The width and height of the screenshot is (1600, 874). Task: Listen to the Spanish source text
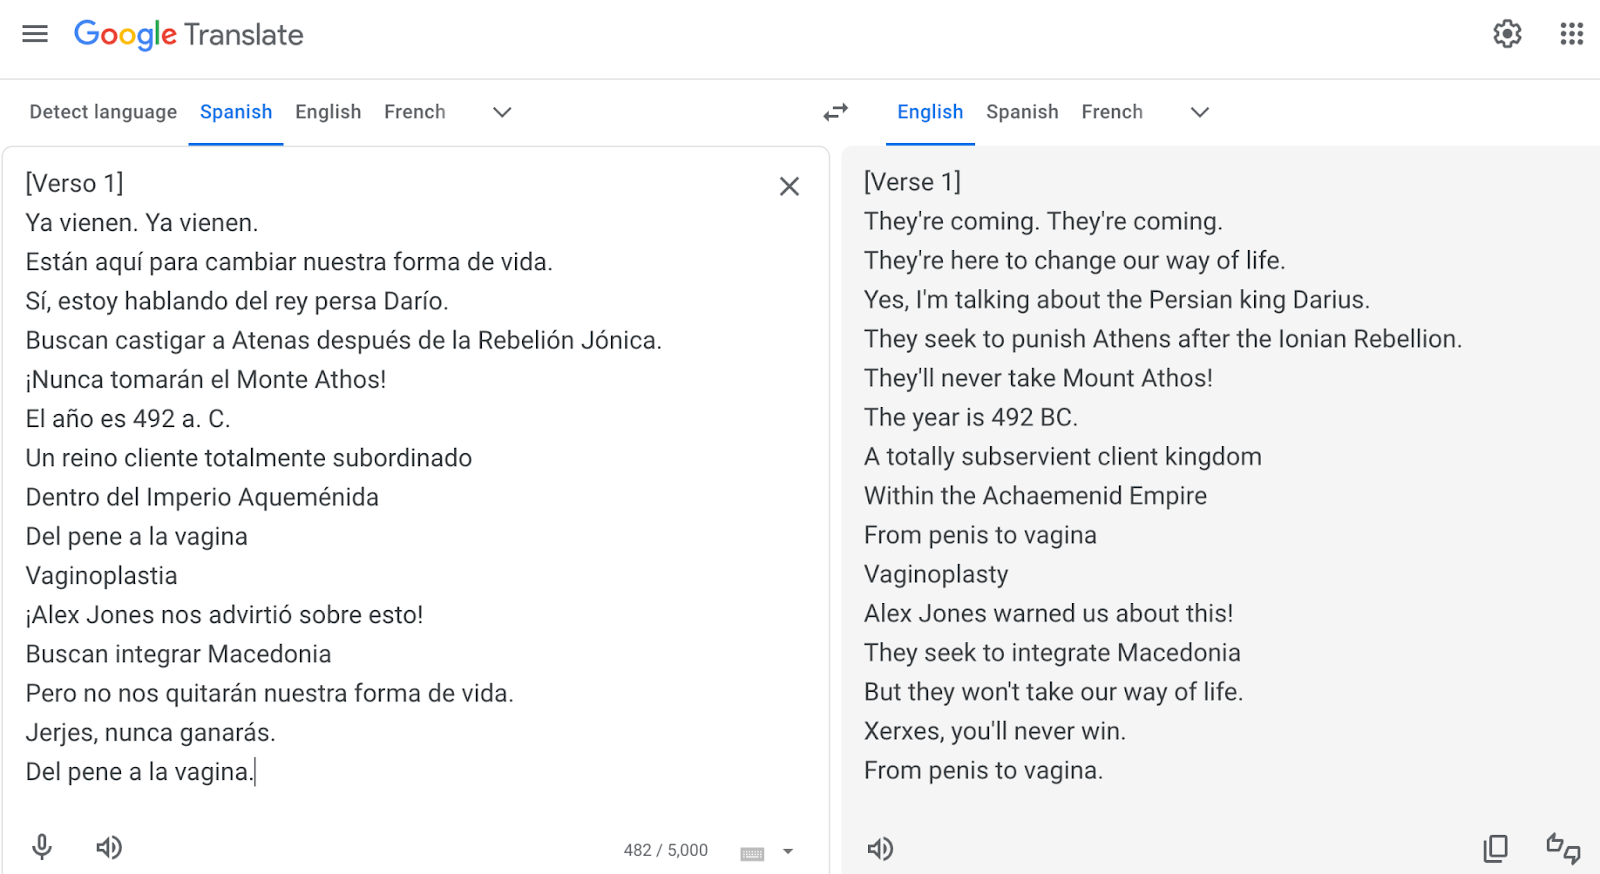pyautogui.click(x=109, y=848)
